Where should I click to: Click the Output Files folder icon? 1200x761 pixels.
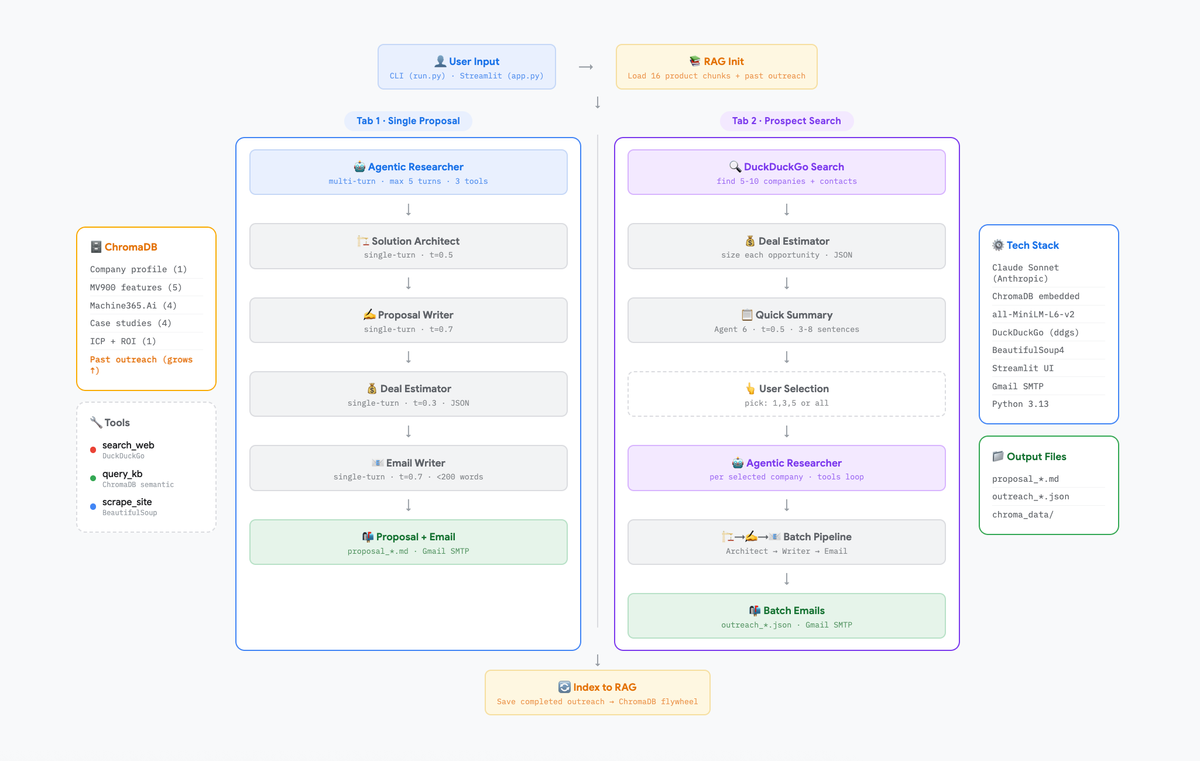997,457
